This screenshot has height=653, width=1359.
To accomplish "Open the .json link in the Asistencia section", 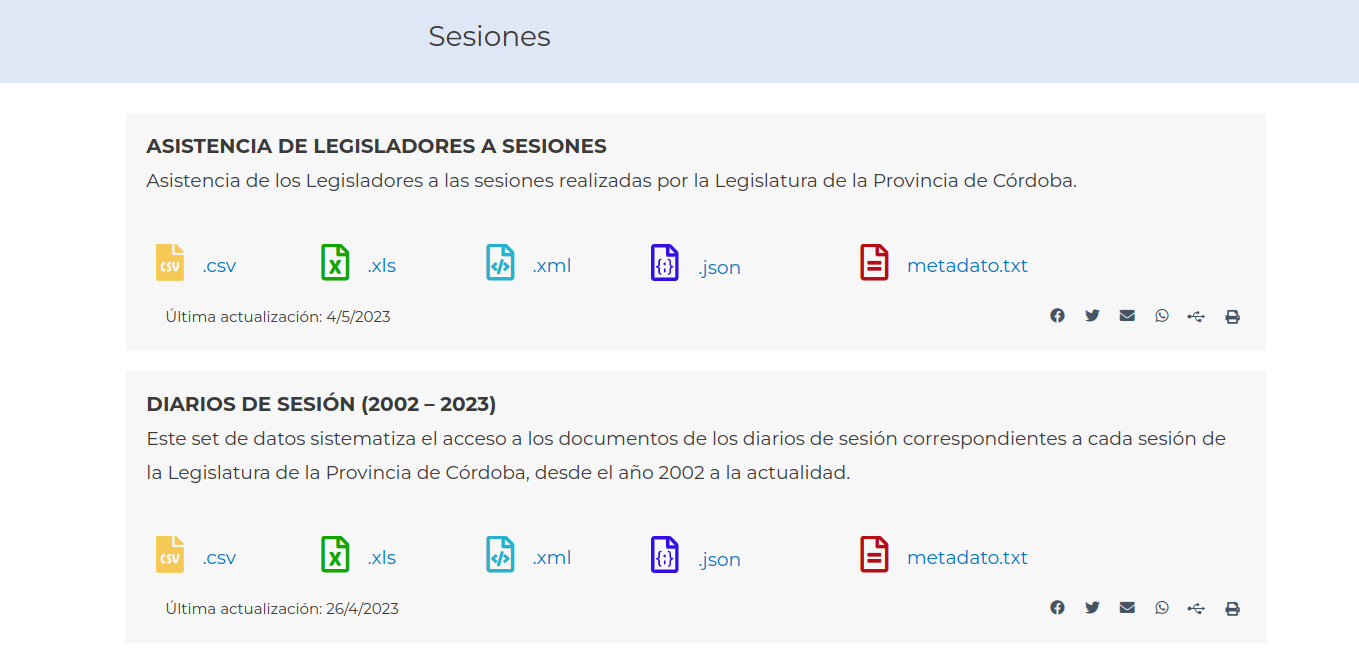I will pos(719,267).
